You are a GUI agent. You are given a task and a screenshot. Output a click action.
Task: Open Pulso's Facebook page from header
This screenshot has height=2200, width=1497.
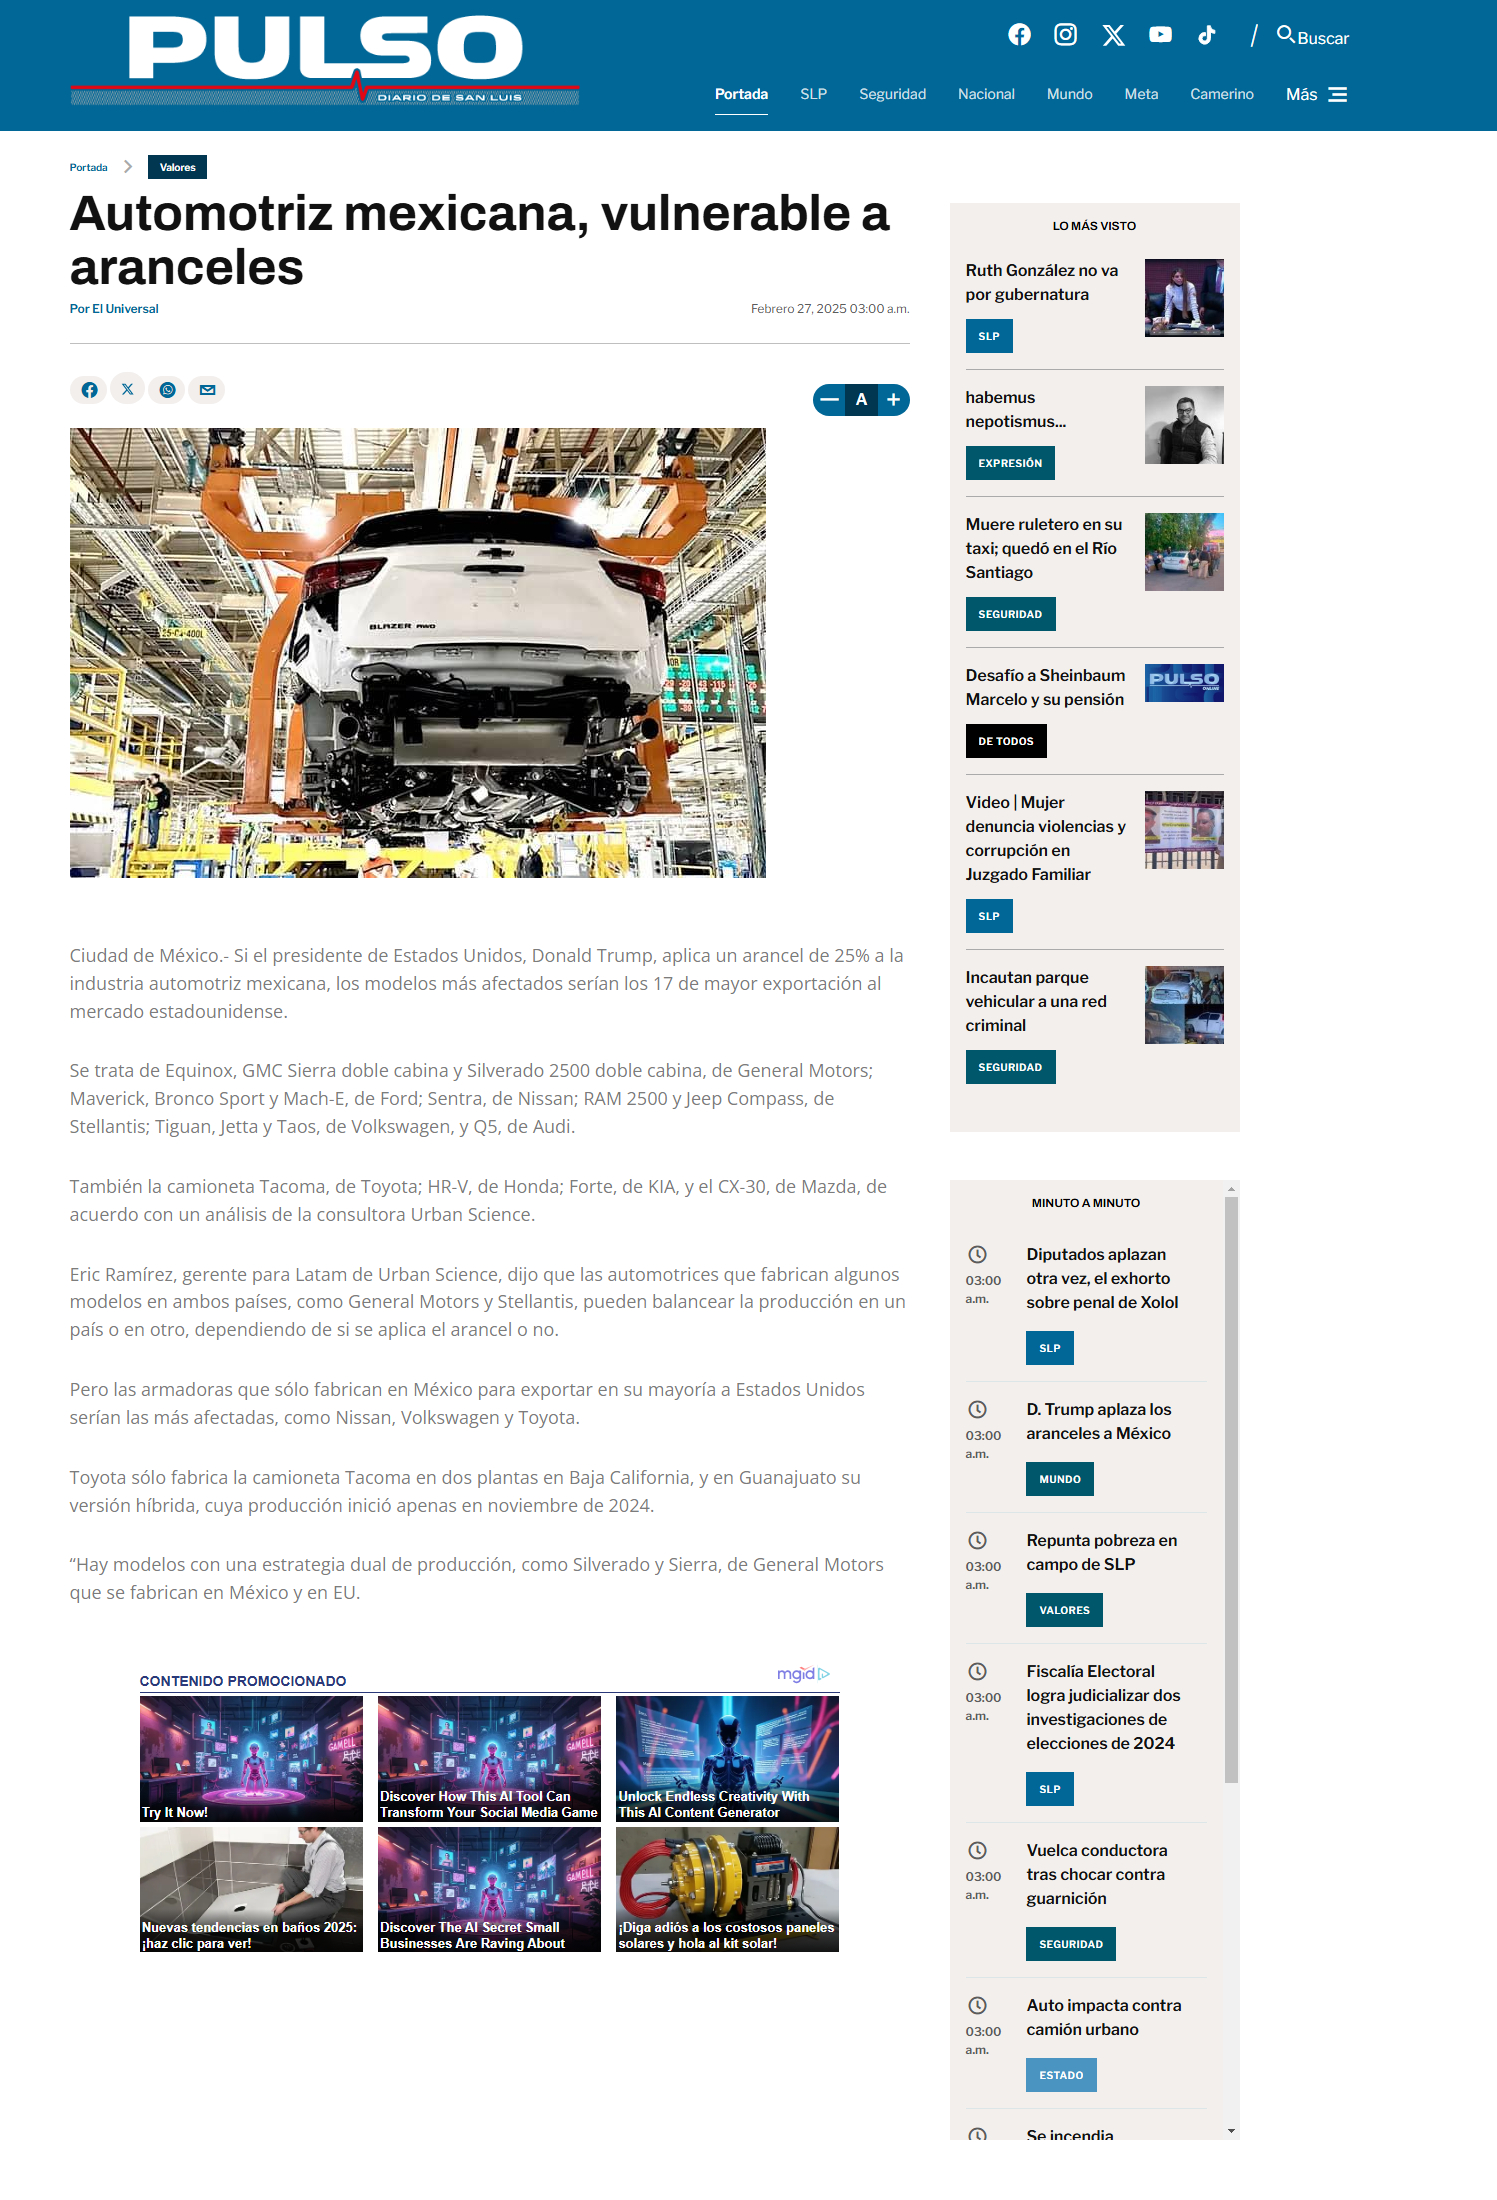click(x=1019, y=35)
